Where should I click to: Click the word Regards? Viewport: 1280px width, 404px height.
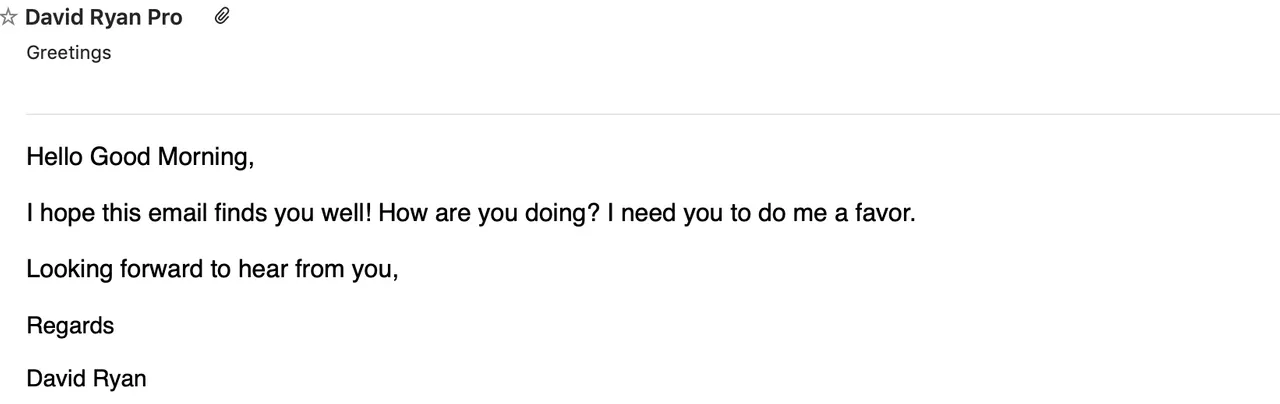[x=70, y=326]
